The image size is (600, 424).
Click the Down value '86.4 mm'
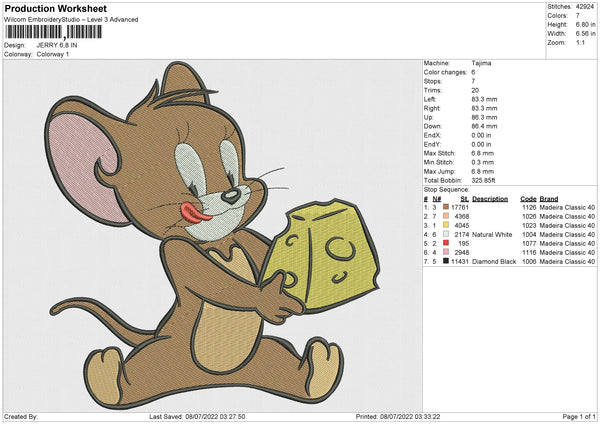[x=484, y=126]
